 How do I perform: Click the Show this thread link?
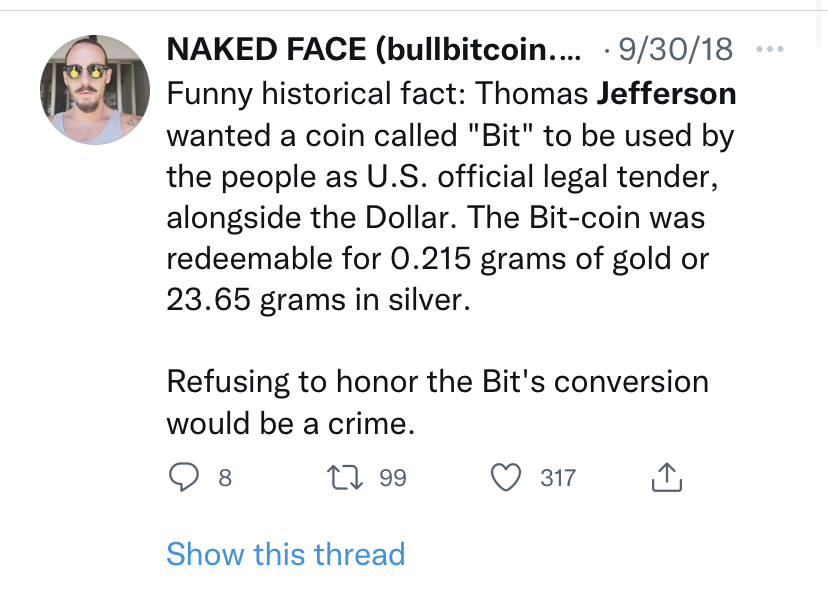(x=285, y=554)
